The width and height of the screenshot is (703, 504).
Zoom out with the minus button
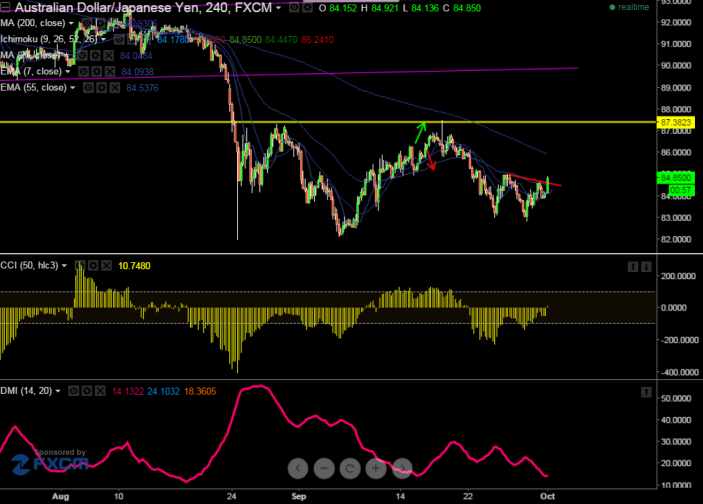(x=324, y=469)
